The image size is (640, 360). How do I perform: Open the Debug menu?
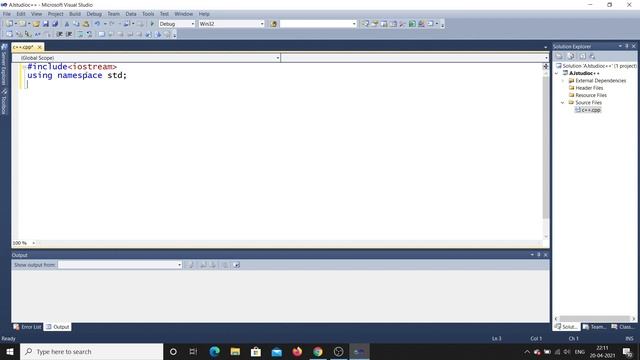tap(94, 14)
